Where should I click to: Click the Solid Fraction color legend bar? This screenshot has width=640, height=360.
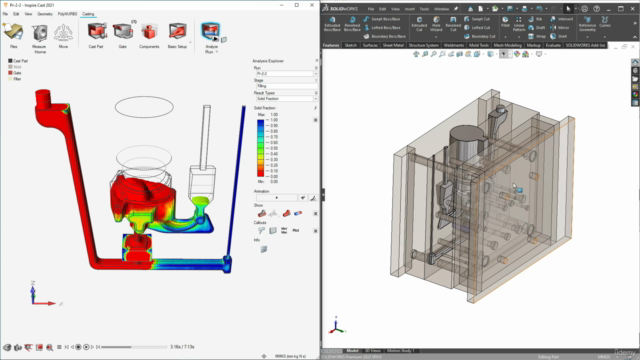[x=260, y=148]
